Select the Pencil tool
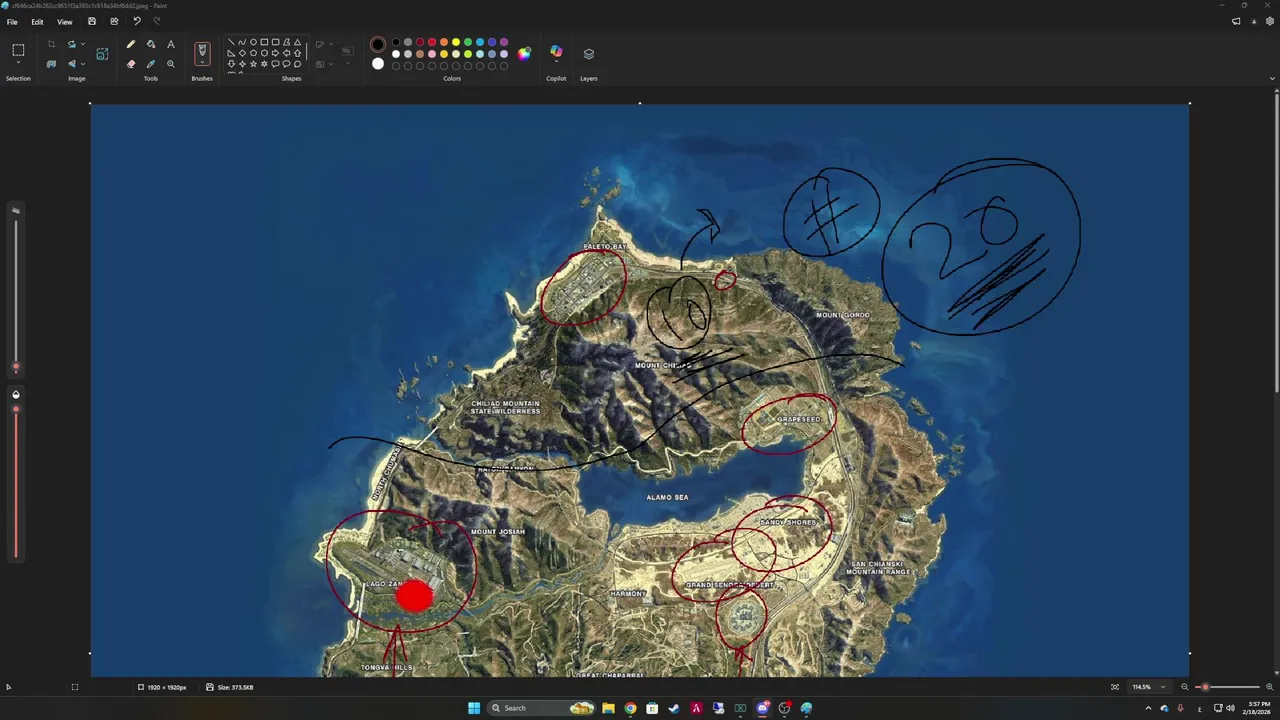Image resolution: width=1280 pixels, height=720 pixels. click(131, 44)
